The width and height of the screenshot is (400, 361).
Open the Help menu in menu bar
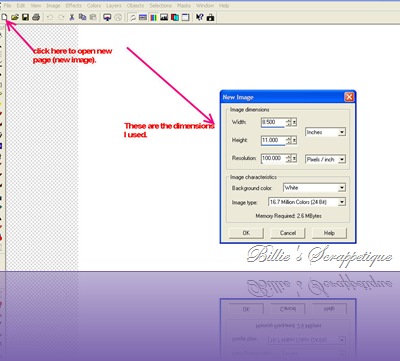(x=224, y=5)
